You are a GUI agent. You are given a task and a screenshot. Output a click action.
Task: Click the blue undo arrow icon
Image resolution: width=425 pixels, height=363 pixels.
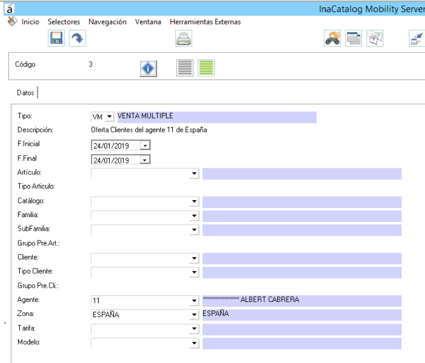tap(77, 38)
